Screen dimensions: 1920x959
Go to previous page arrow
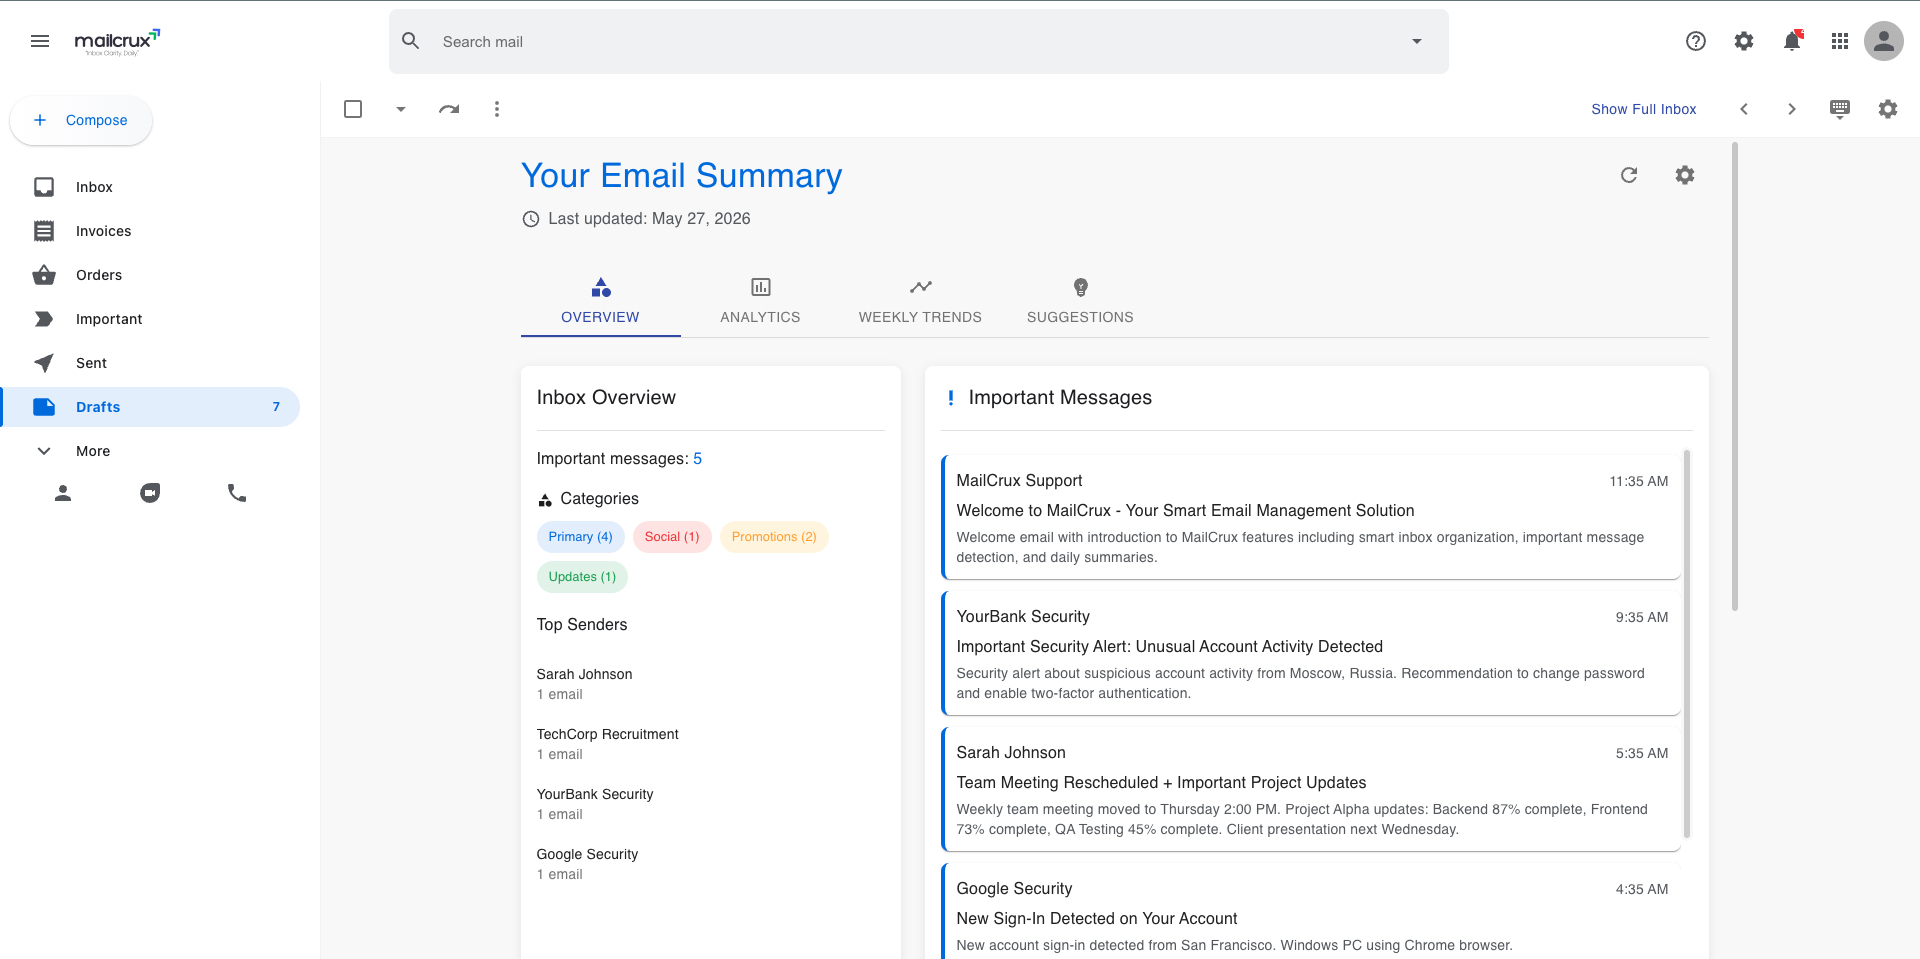1744,109
